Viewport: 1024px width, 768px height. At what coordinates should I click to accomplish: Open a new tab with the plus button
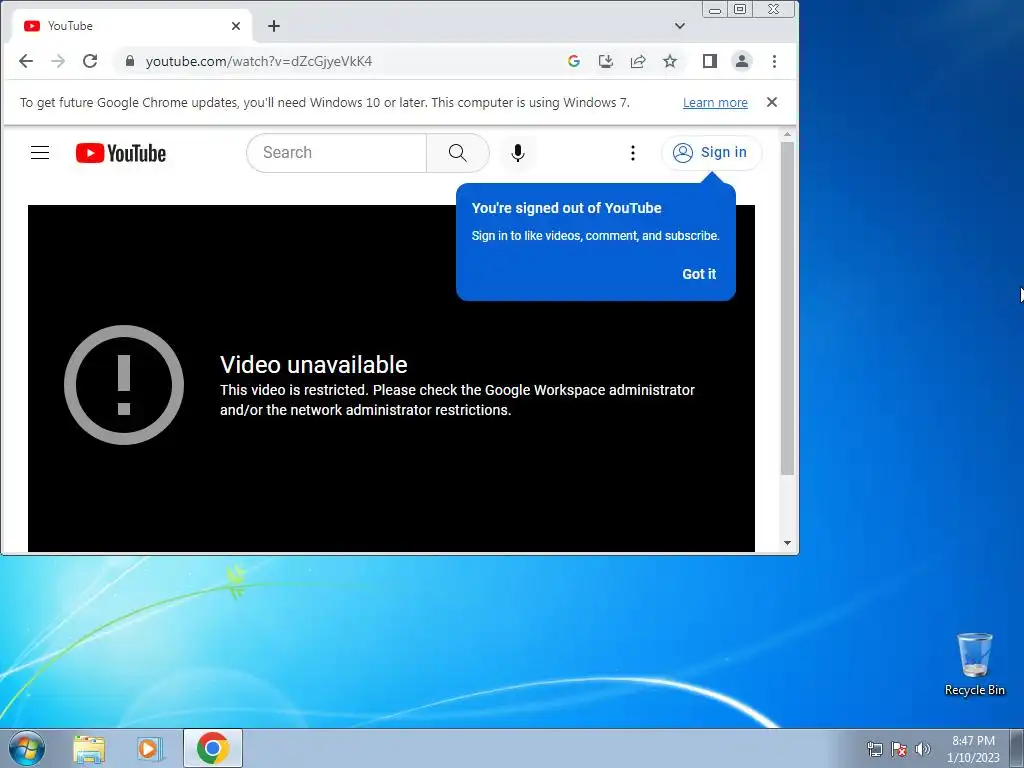point(274,26)
